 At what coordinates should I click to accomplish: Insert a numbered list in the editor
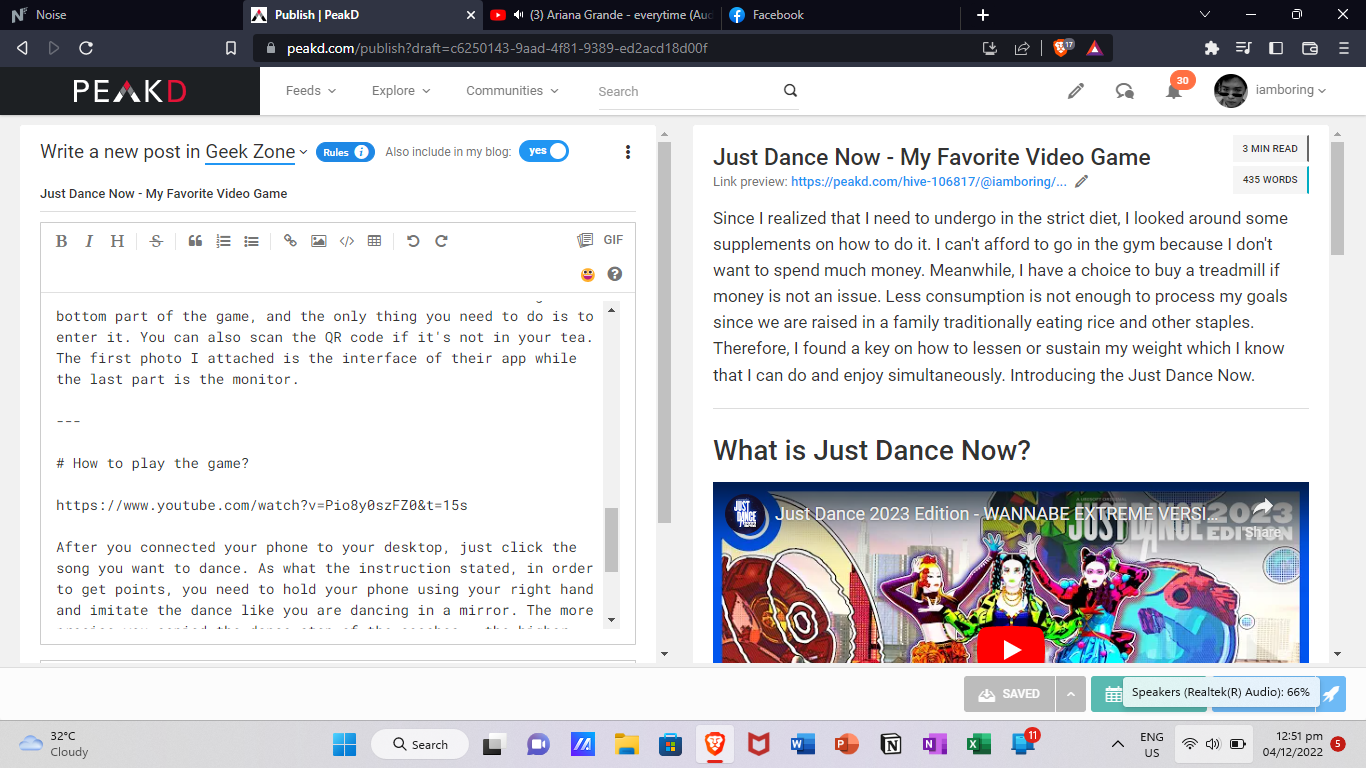click(x=223, y=241)
